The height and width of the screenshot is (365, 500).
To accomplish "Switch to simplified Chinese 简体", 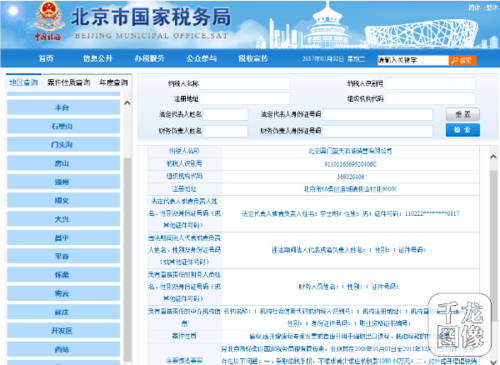I will [x=474, y=7].
